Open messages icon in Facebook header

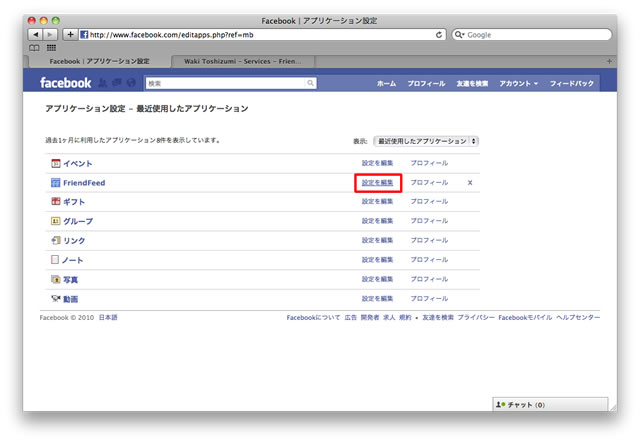point(117,83)
